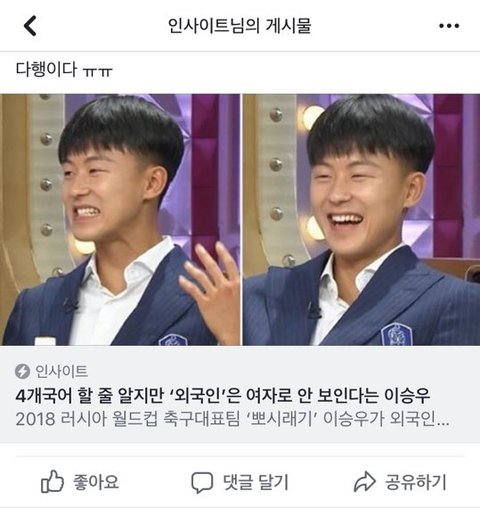Open the article headline about 이승우

click(x=223, y=395)
